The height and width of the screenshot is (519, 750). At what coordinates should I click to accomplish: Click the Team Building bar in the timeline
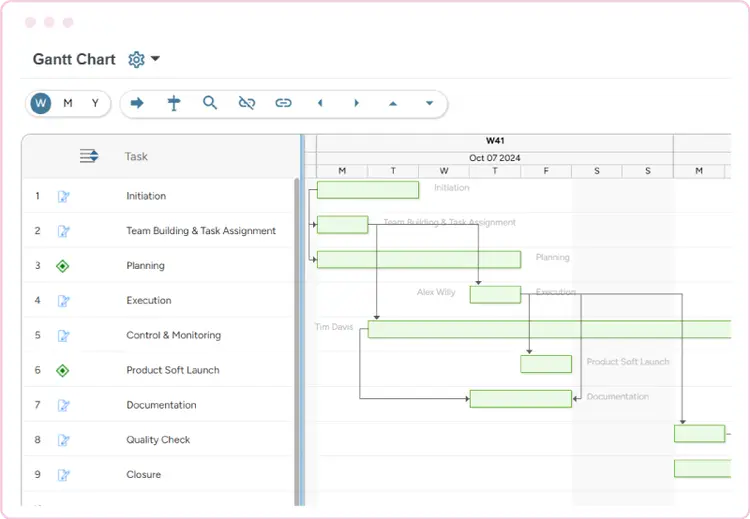click(342, 225)
